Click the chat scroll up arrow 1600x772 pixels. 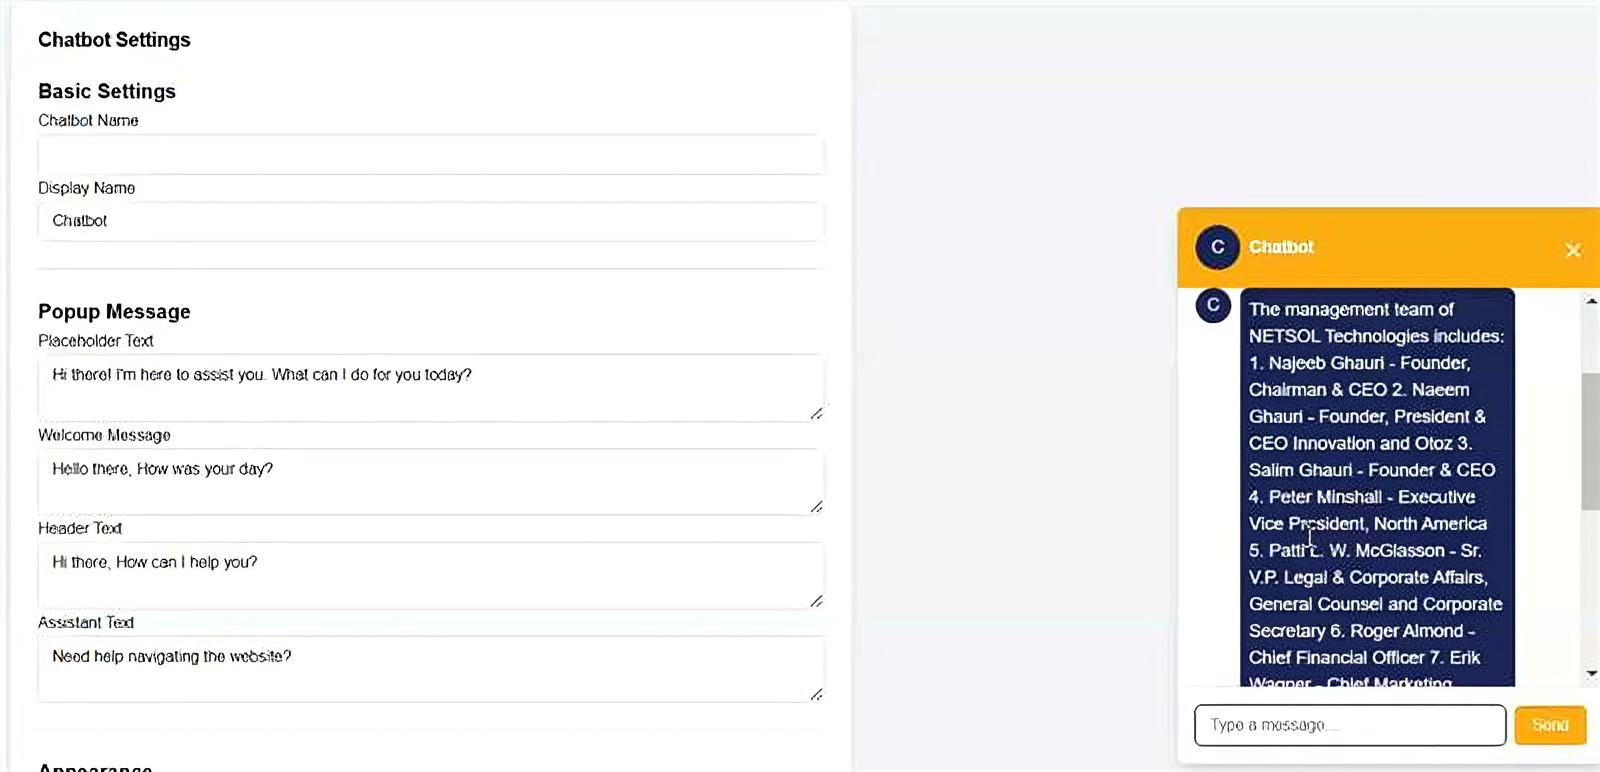tap(1591, 301)
